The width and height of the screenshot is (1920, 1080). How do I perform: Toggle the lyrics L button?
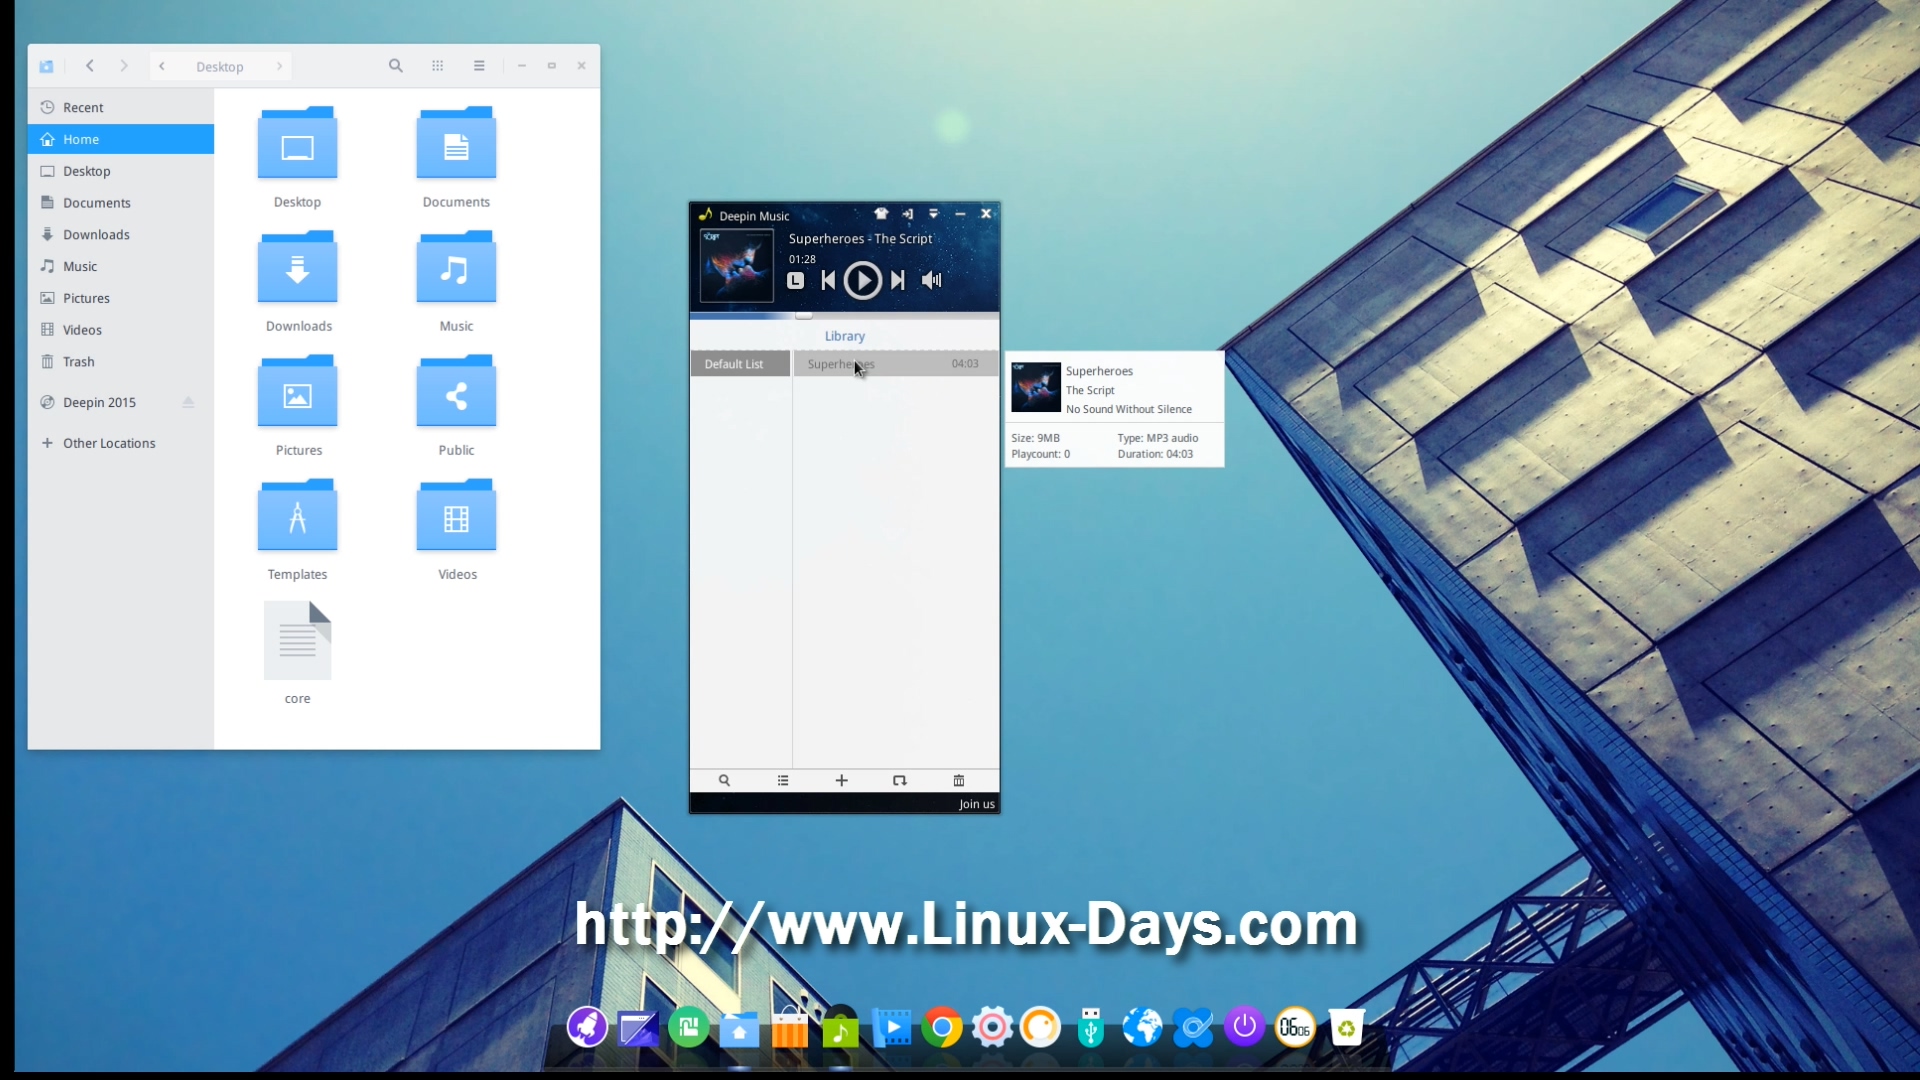[795, 281]
